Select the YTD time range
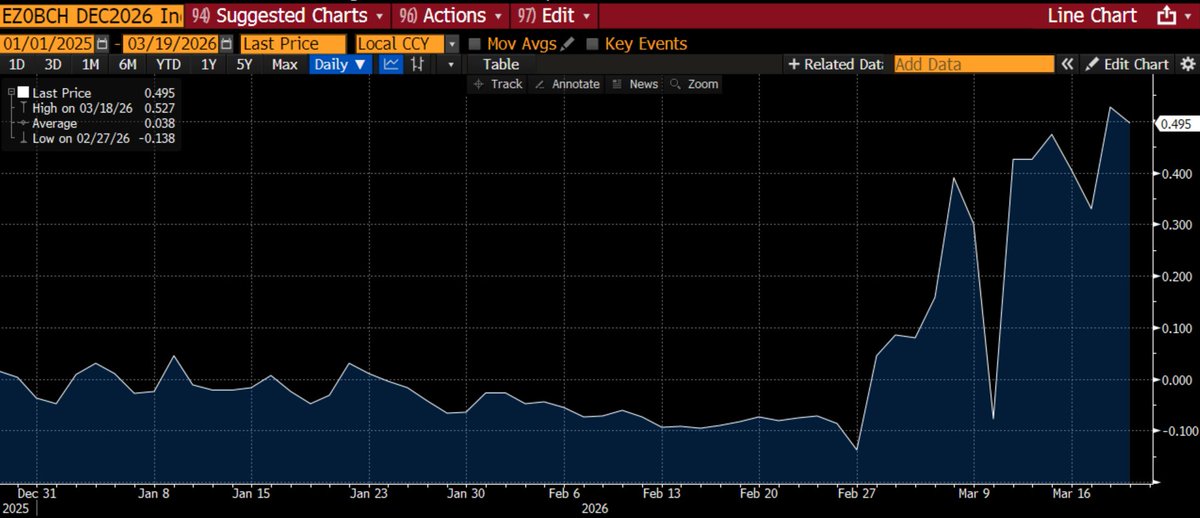Image resolution: width=1200 pixels, height=518 pixels. [x=168, y=64]
